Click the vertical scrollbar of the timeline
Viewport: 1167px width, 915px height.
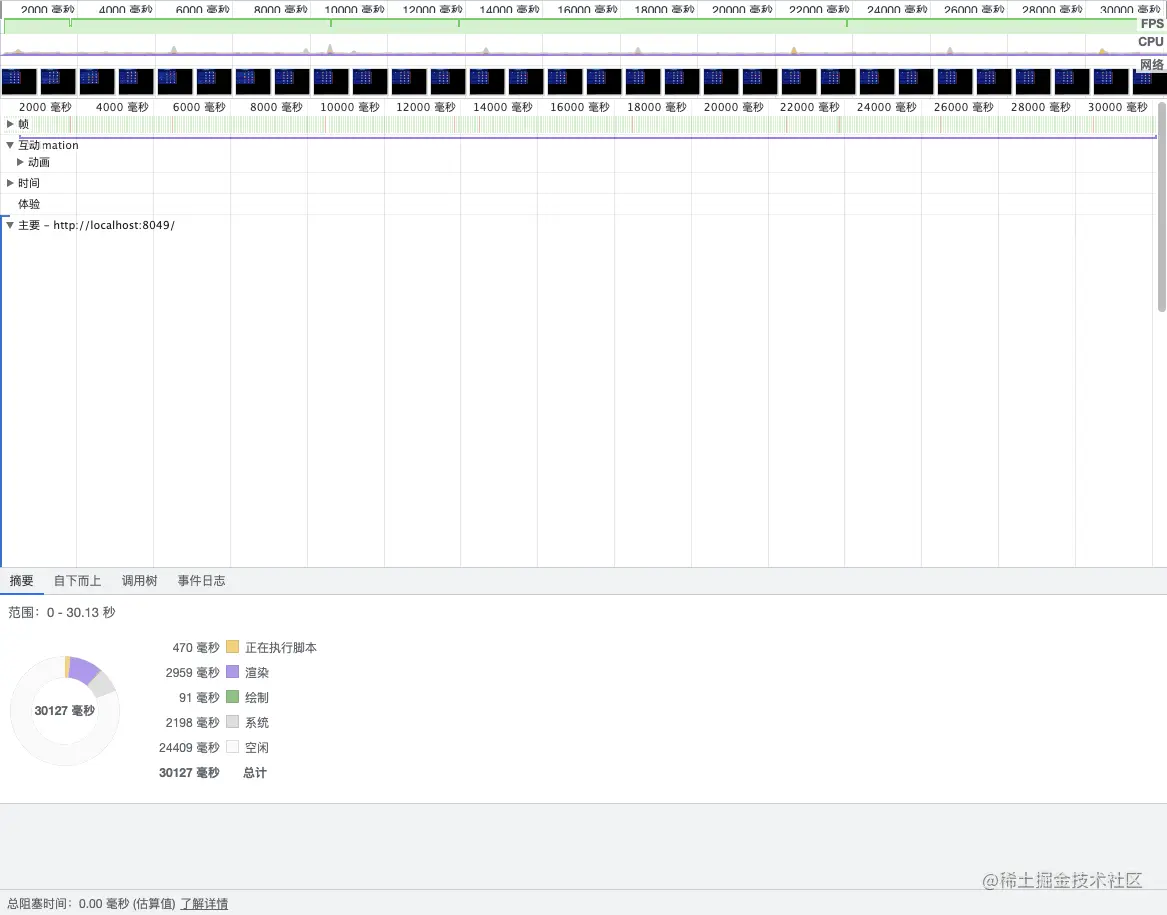coord(1162,207)
